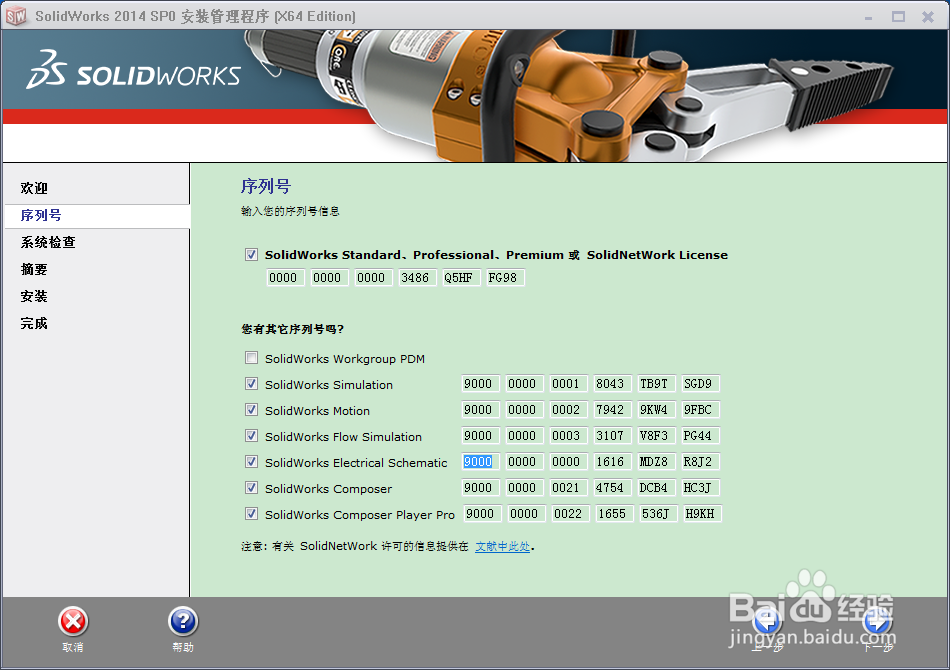Click the red Cancel (取消) icon
This screenshot has height=670, width=950.
[x=73, y=622]
